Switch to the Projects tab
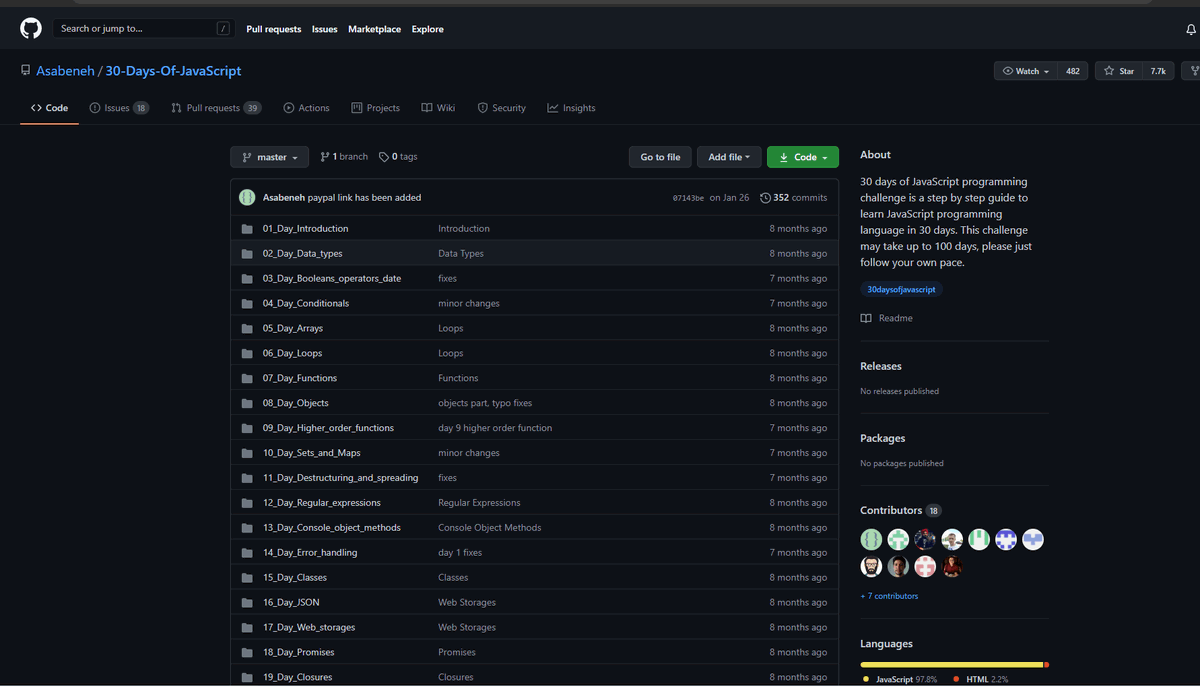Image resolution: width=1200 pixels, height=687 pixels. tap(375, 108)
